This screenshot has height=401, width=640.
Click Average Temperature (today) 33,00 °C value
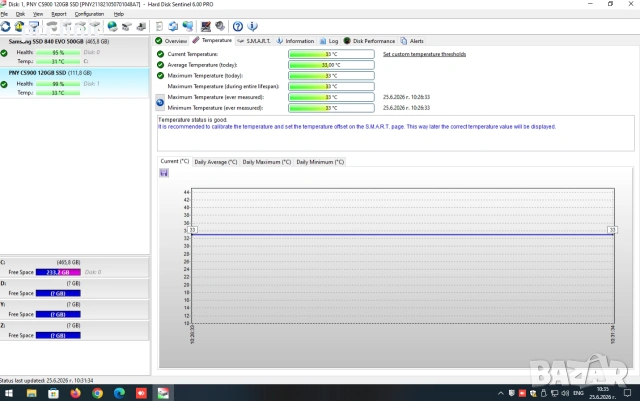331,65
